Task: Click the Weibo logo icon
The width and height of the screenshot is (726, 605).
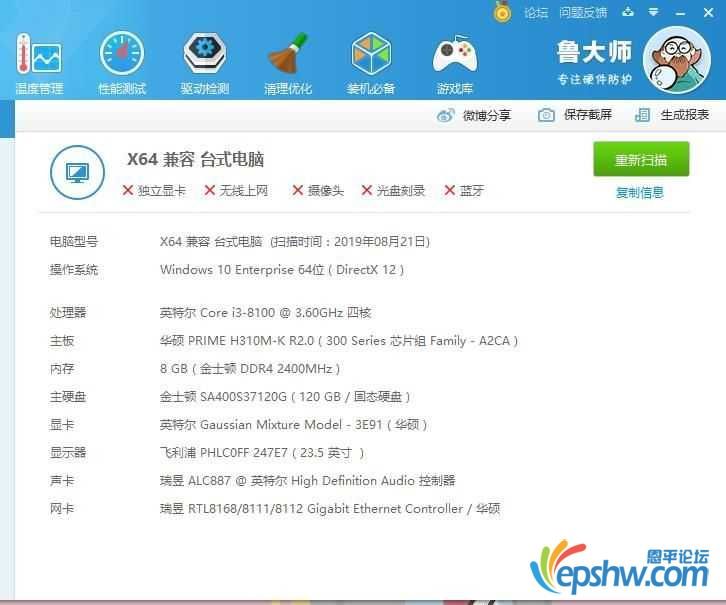Action: coord(445,115)
